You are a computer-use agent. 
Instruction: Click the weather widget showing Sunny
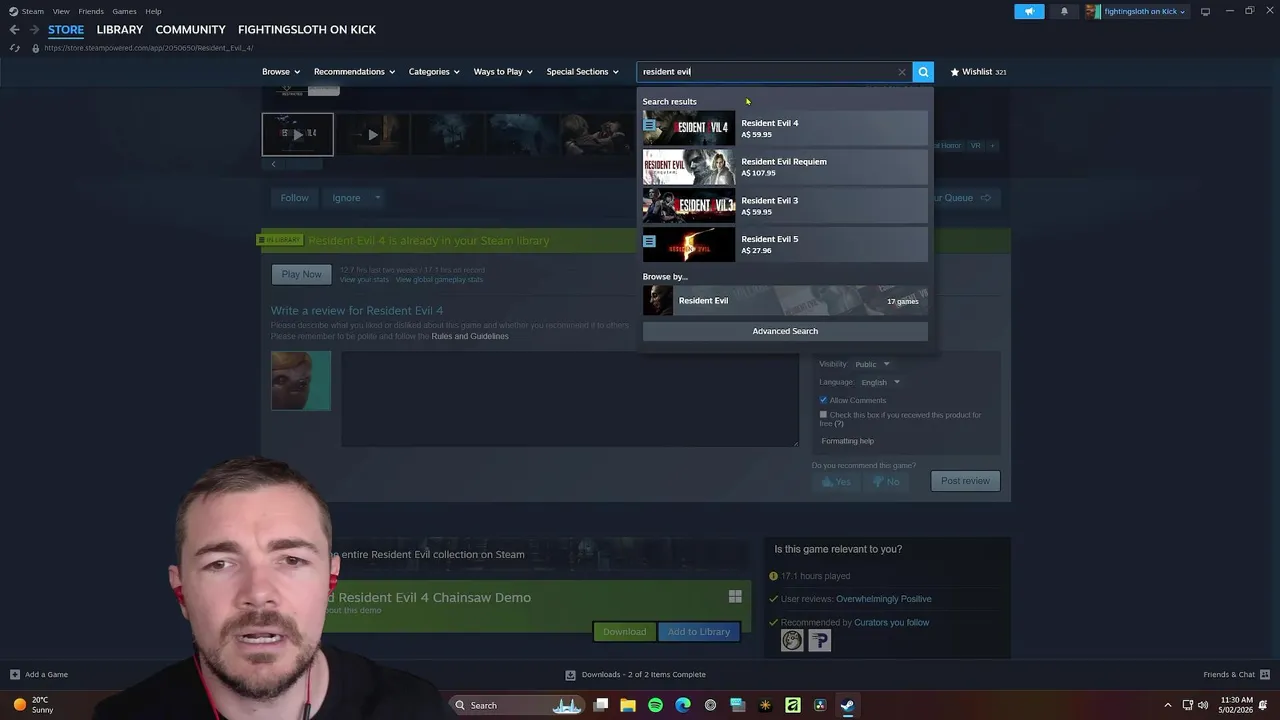[x=32, y=705]
